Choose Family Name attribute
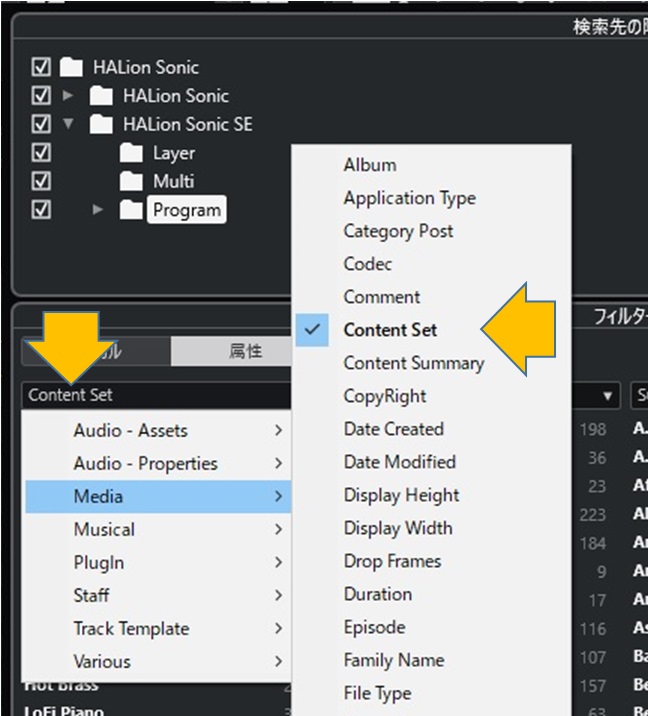The width and height of the screenshot is (648, 716). coord(432,660)
